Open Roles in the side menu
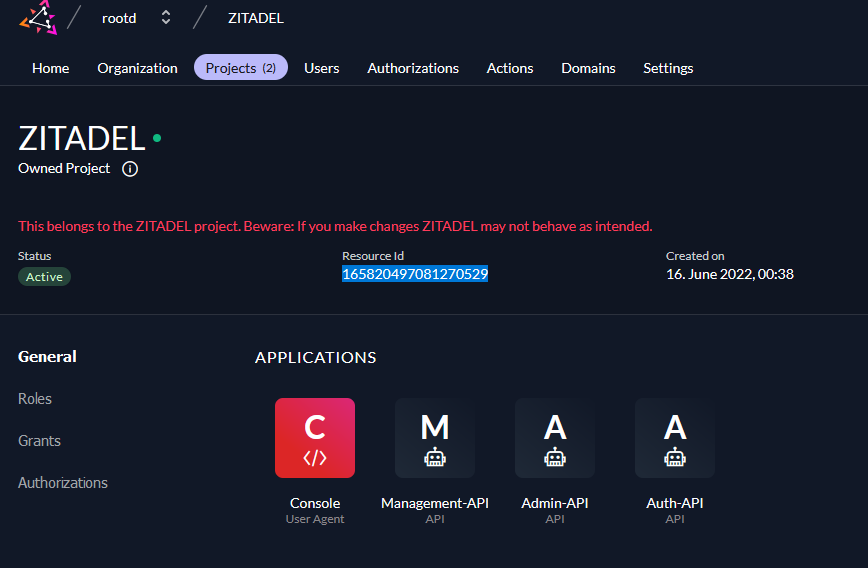The width and height of the screenshot is (868, 568). pyautogui.click(x=34, y=399)
